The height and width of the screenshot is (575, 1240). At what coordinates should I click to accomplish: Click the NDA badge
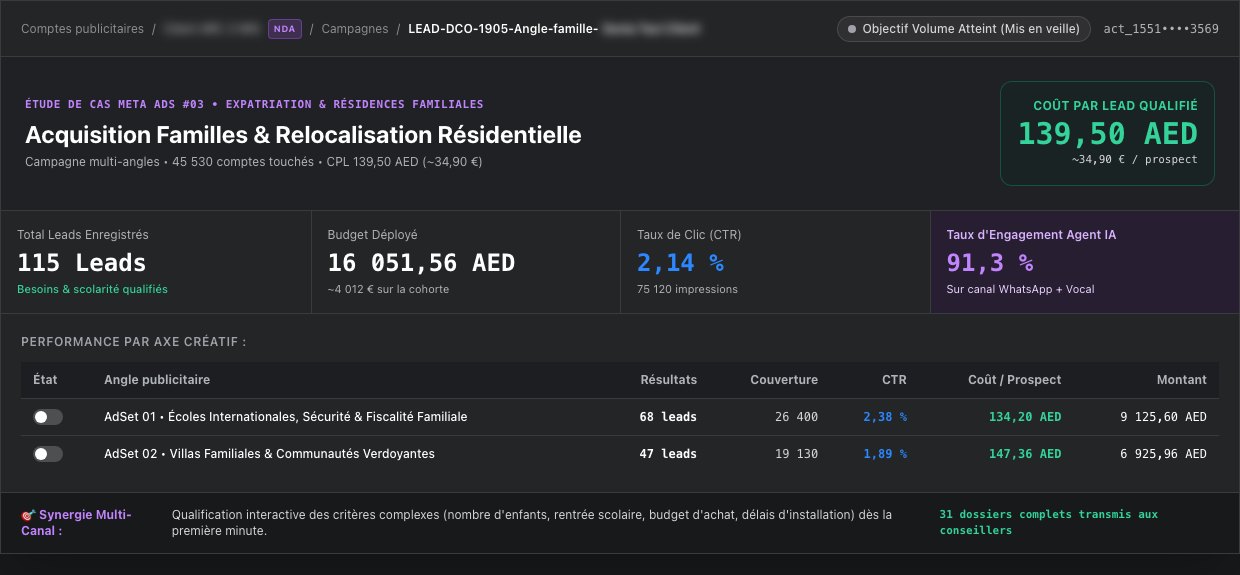(285, 29)
